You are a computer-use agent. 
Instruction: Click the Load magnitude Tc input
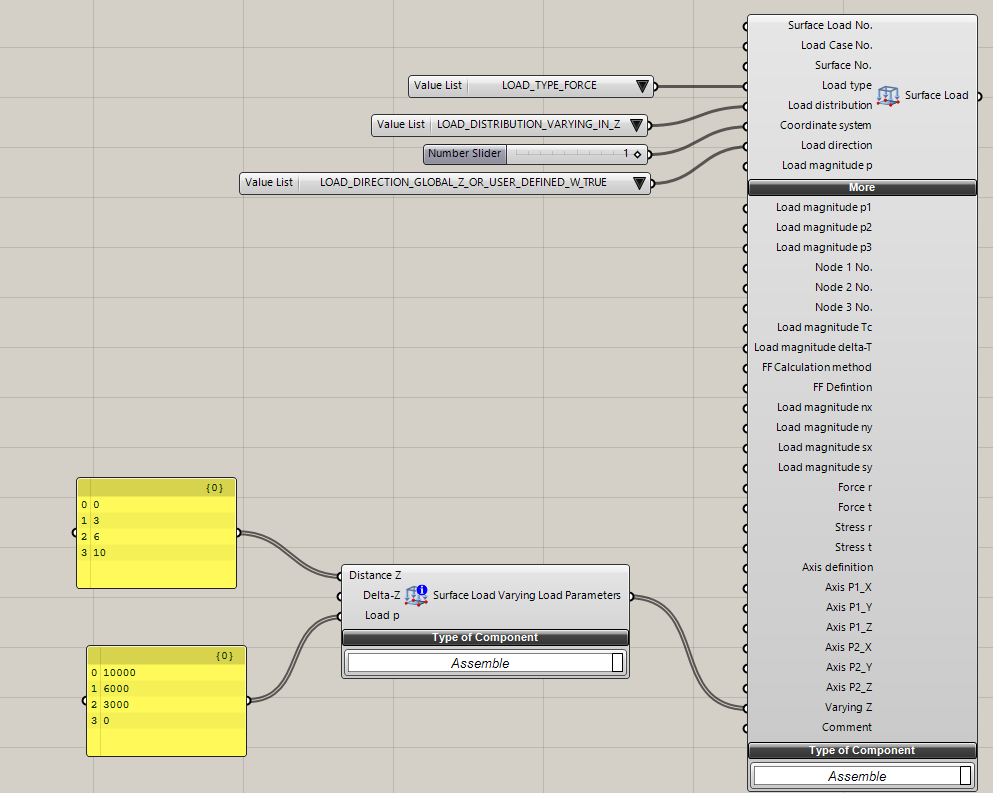pyautogui.click(x=825, y=327)
